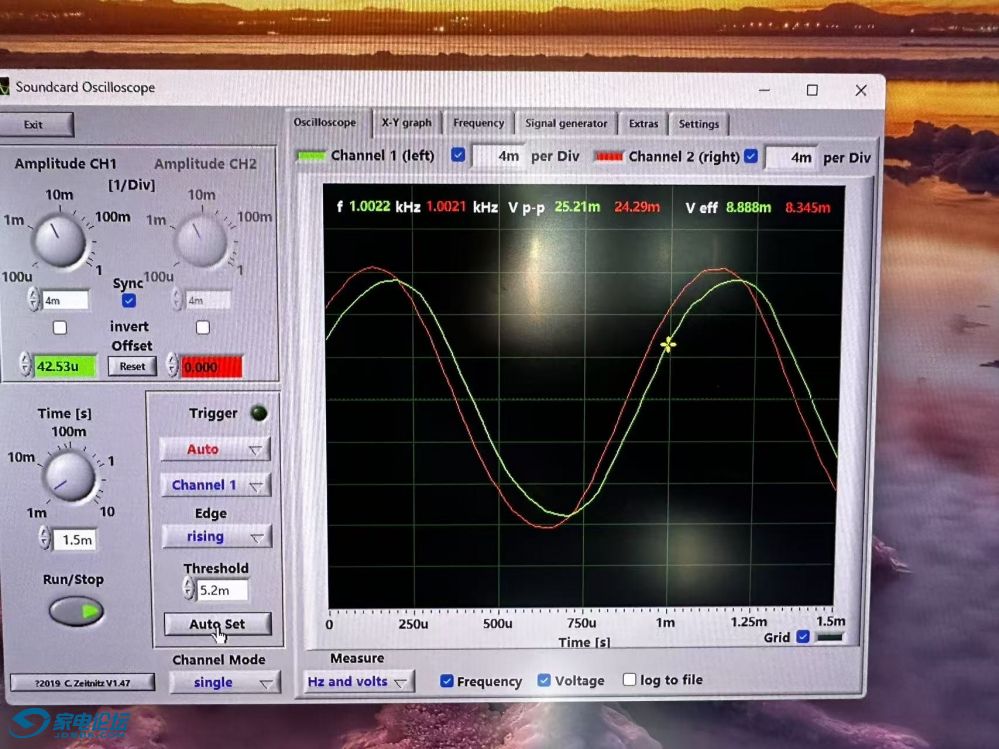Click the Time base knob

tap(68, 475)
